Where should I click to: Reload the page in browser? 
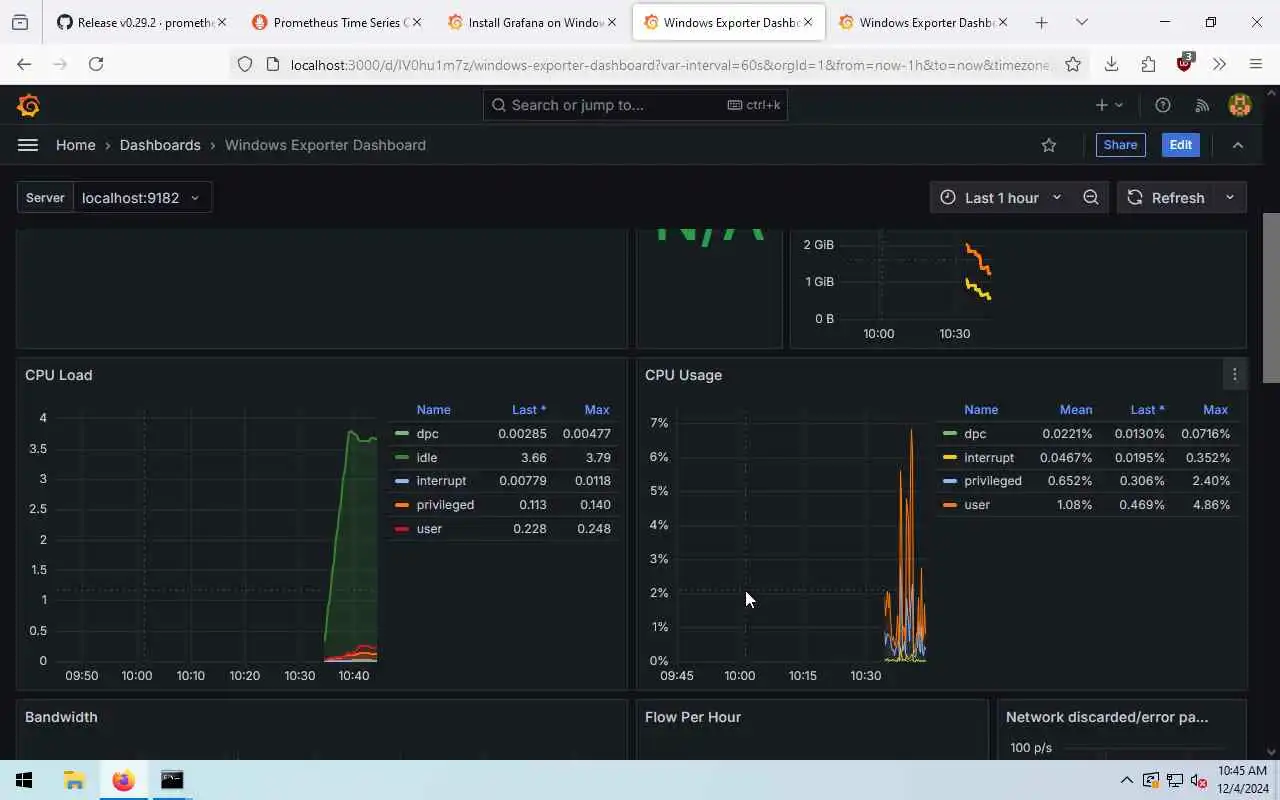[96, 64]
